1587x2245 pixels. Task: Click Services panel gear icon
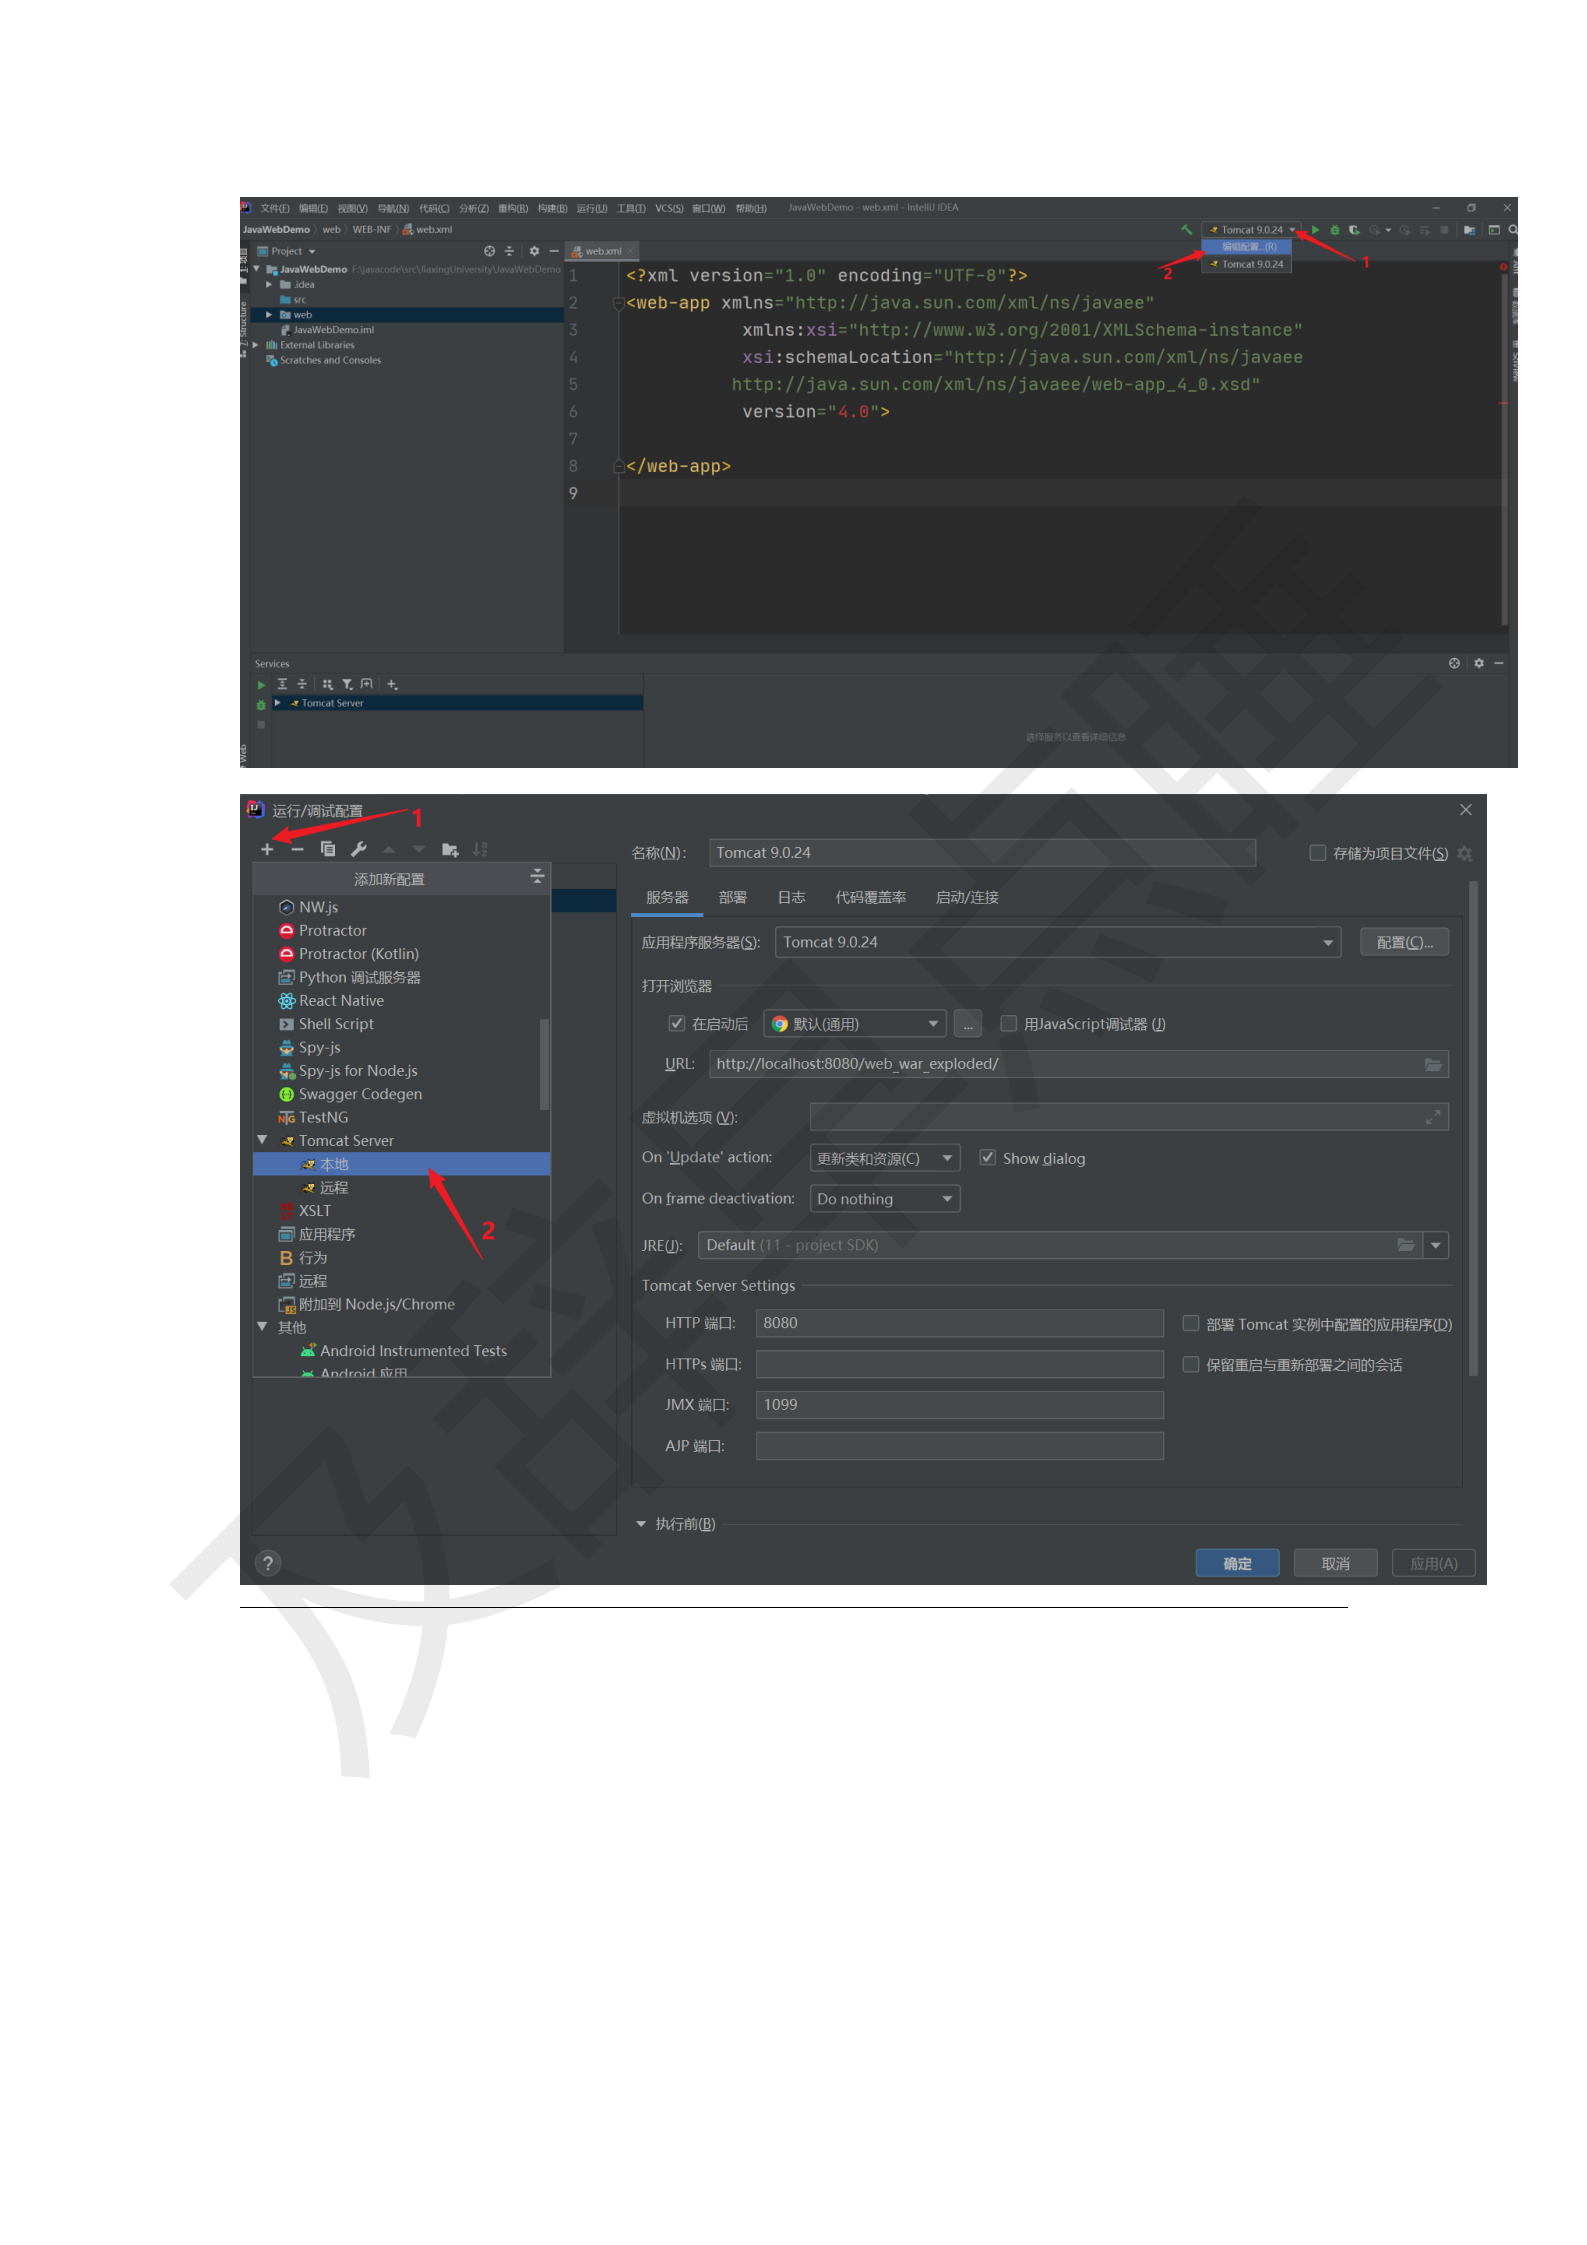click(1479, 663)
